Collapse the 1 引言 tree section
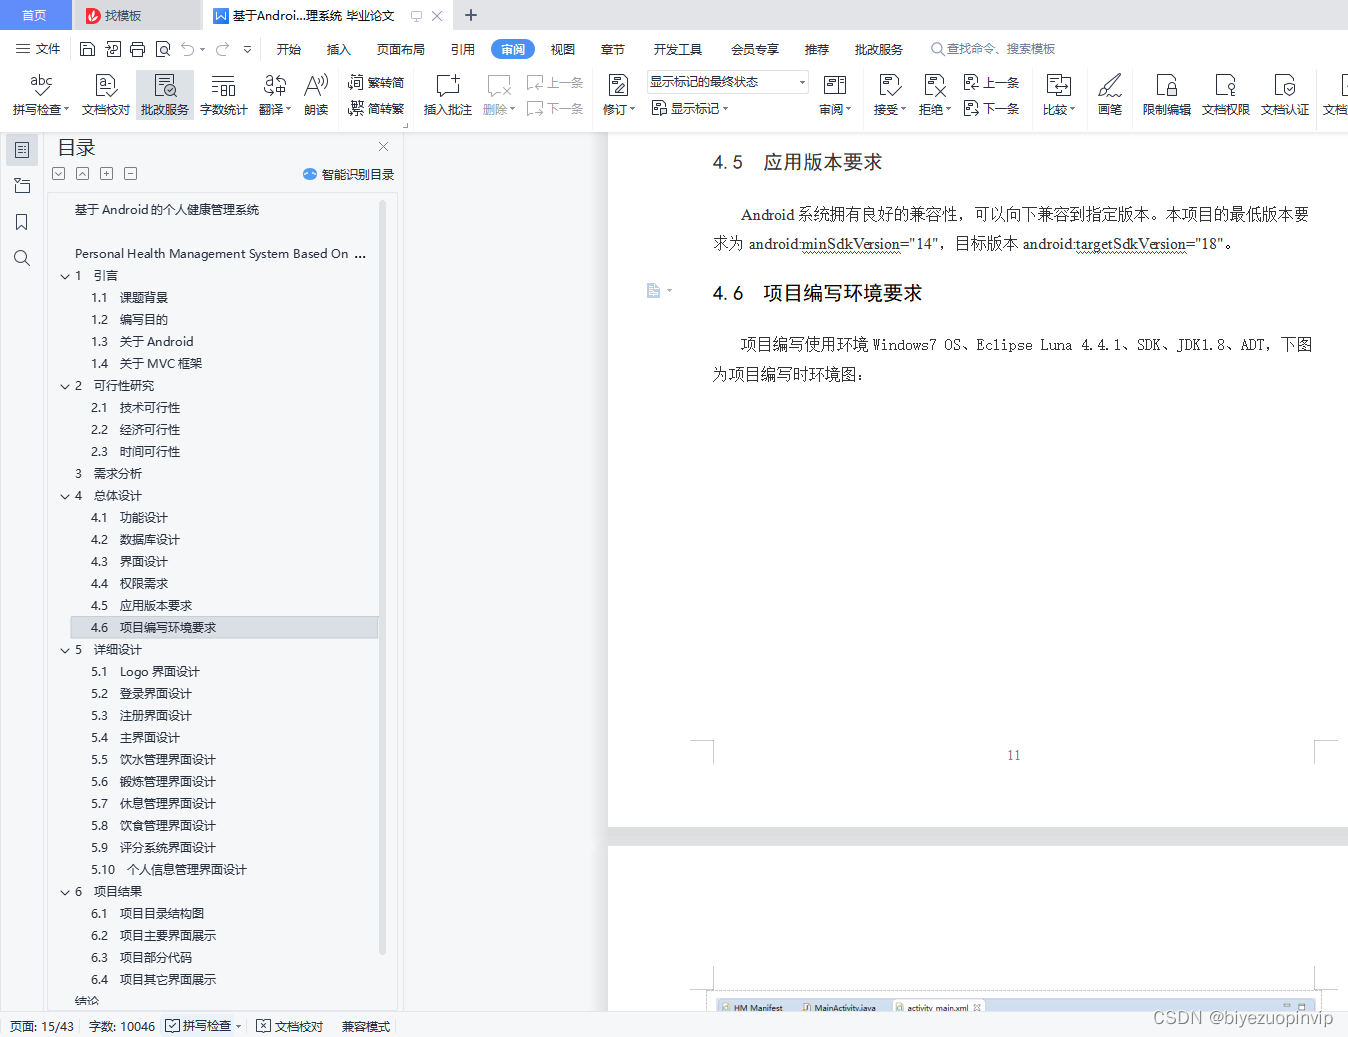 tap(65, 276)
